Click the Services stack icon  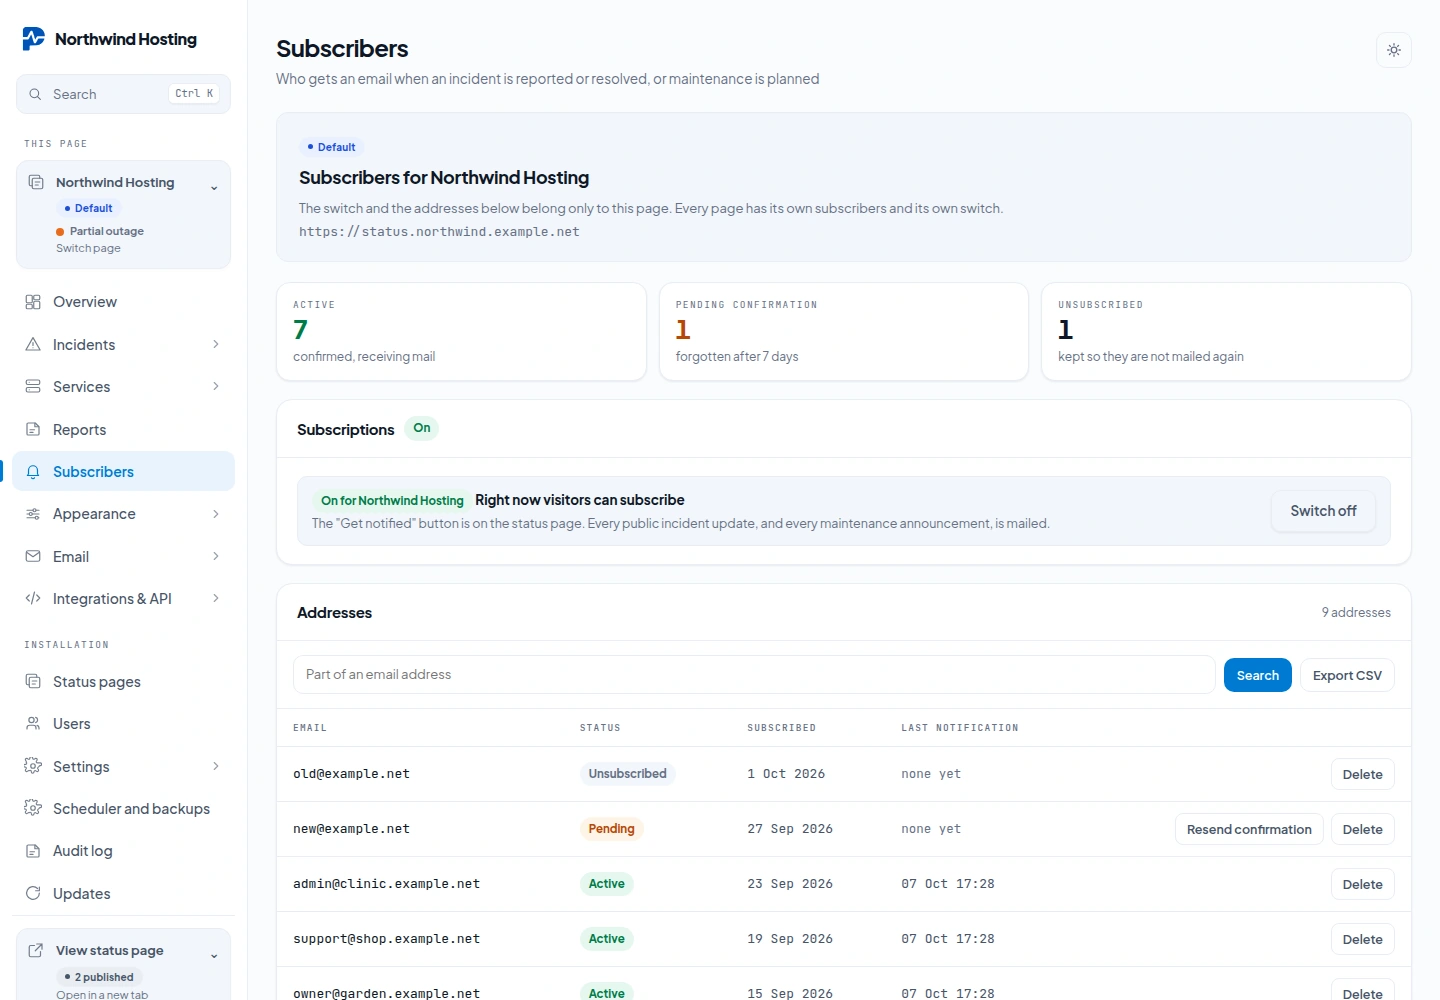click(x=33, y=386)
